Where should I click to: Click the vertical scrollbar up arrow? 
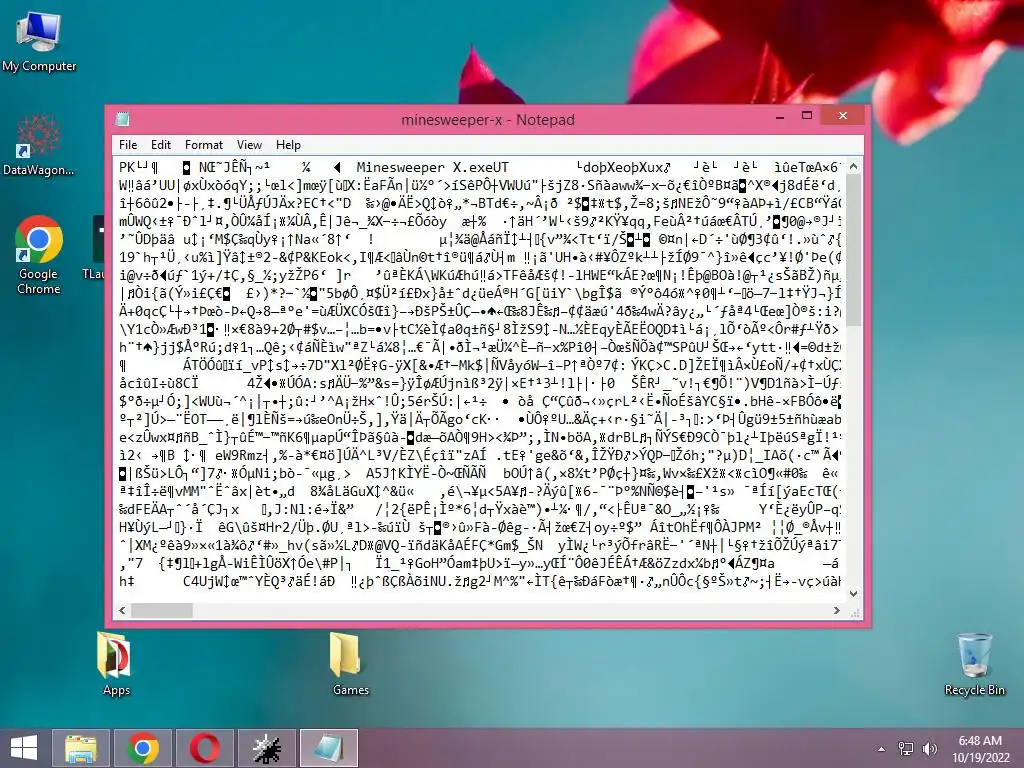coord(854,167)
